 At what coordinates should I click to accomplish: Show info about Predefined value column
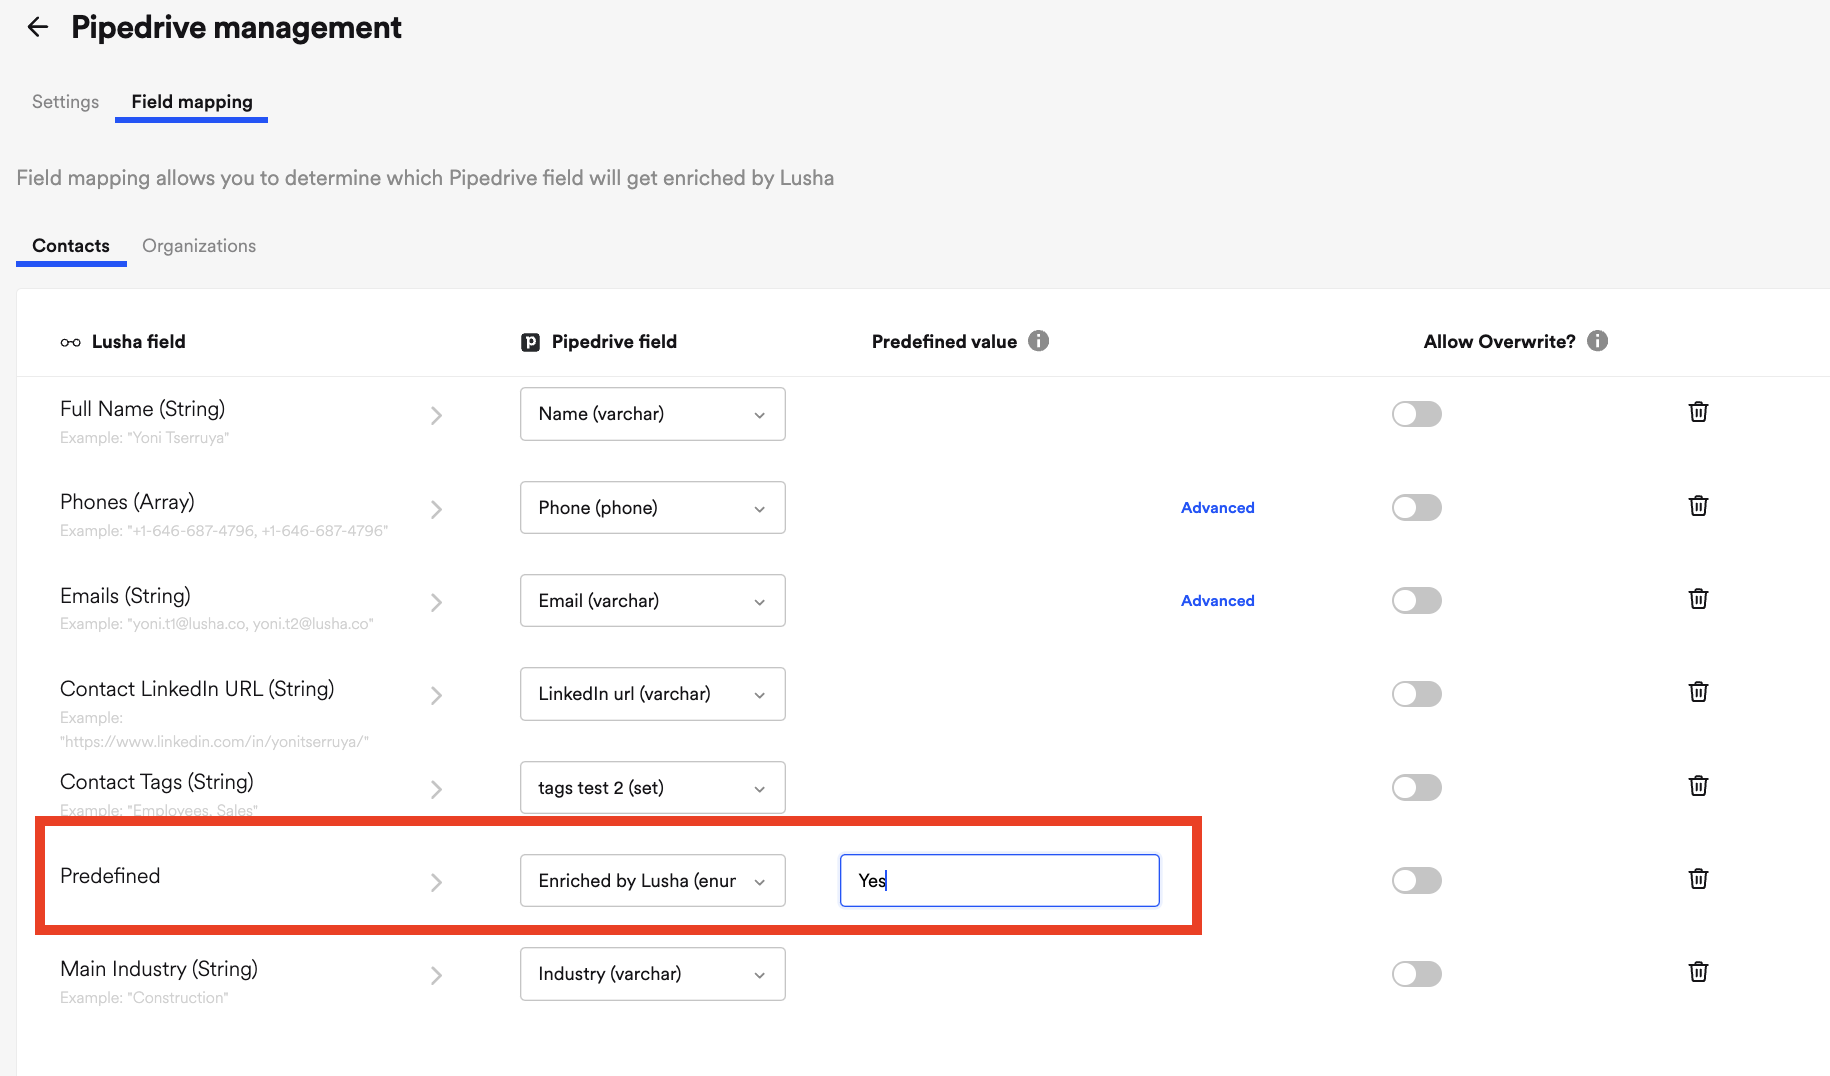coord(1039,341)
